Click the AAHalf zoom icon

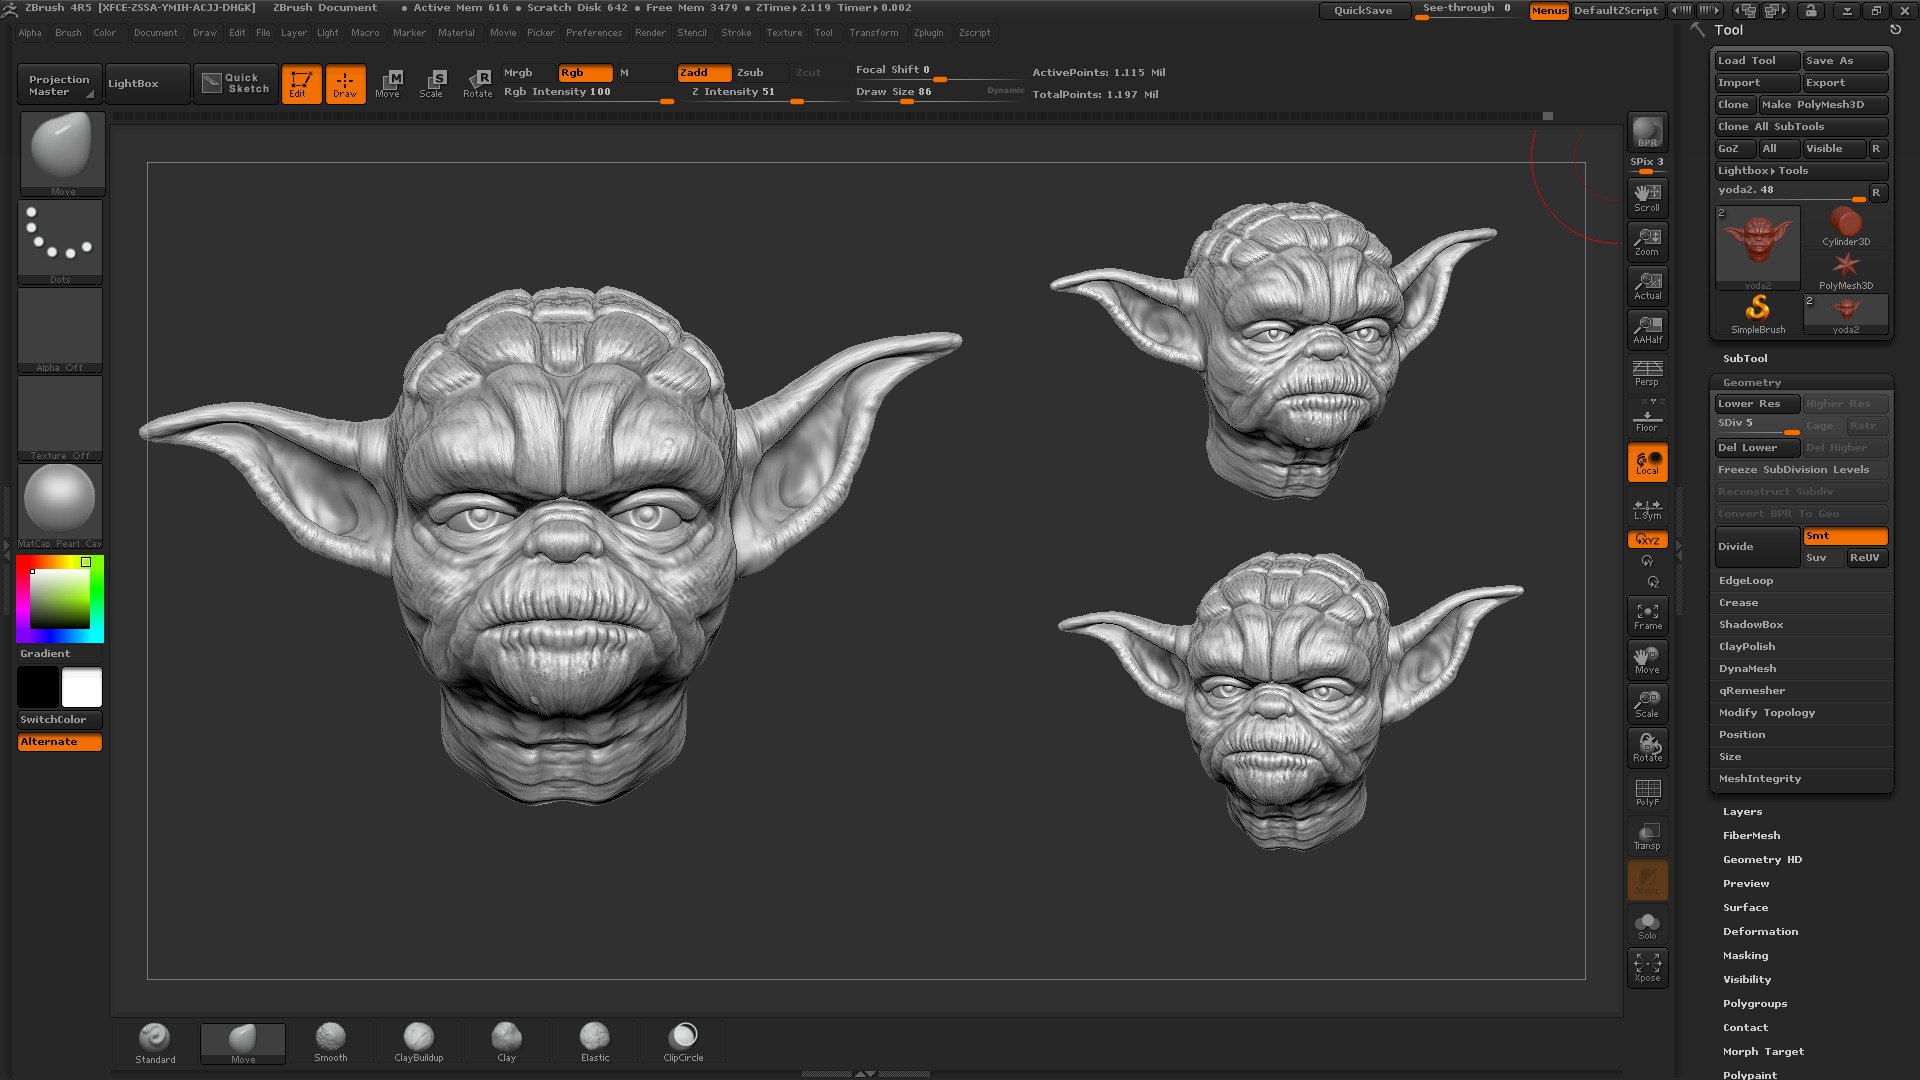1647,329
